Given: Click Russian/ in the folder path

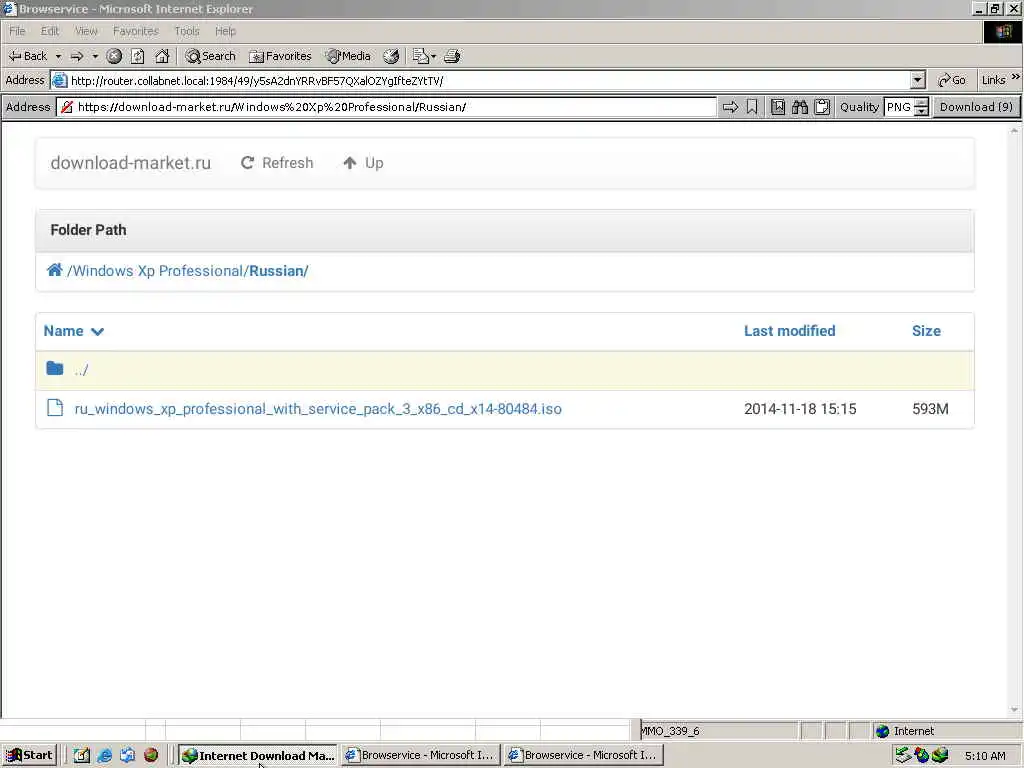Looking at the screenshot, I should click(x=279, y=271).
